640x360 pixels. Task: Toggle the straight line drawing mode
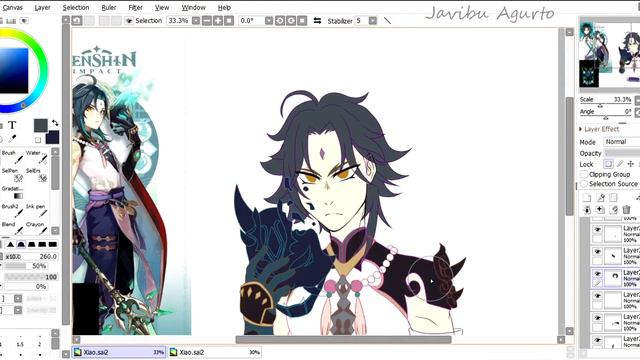pyautogui.click(x=387, y=20)
